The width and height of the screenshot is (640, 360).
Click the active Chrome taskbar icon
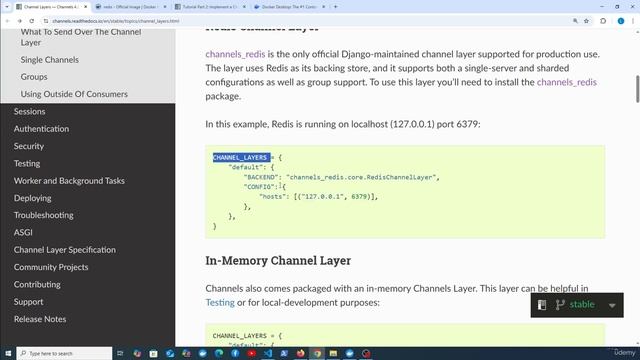(x=317, y=353)
